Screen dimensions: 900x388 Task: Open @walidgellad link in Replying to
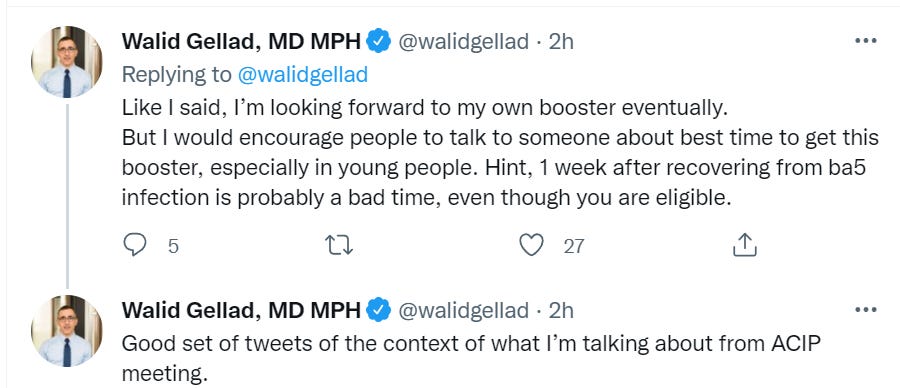pyautogui.click(x=300, y=75)
